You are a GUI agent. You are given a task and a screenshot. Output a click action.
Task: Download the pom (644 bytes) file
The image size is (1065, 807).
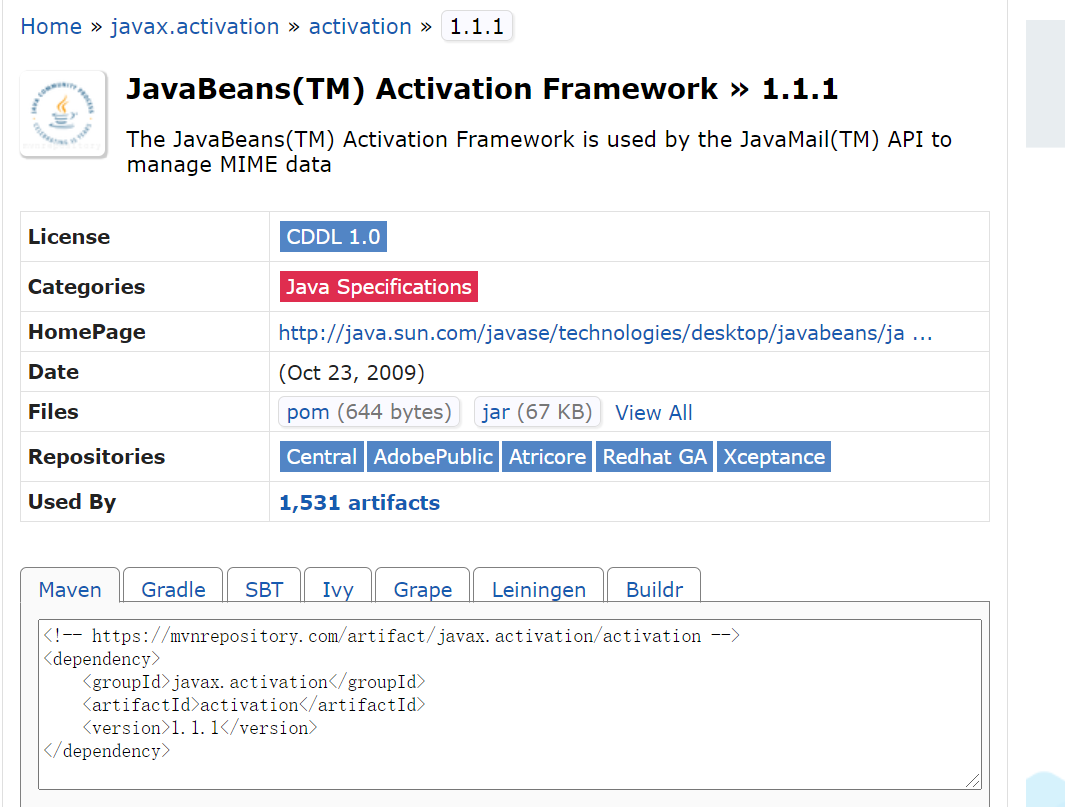click(369, 412)
